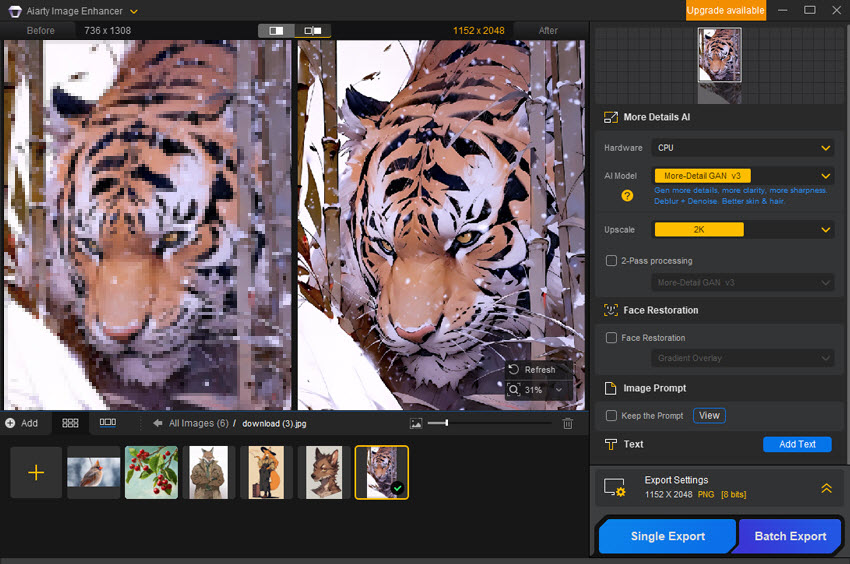The height and width of the screenshot is (564, 850).
Task: Click the Refresh preview icon
Action: pyautogui.click(x=514, y=370)
